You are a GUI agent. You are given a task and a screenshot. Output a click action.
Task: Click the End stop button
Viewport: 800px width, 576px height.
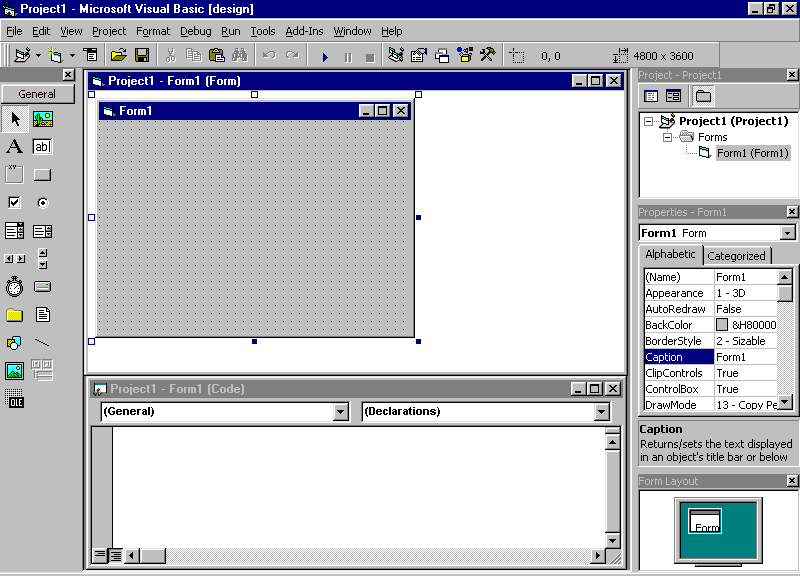coord(370,57)
